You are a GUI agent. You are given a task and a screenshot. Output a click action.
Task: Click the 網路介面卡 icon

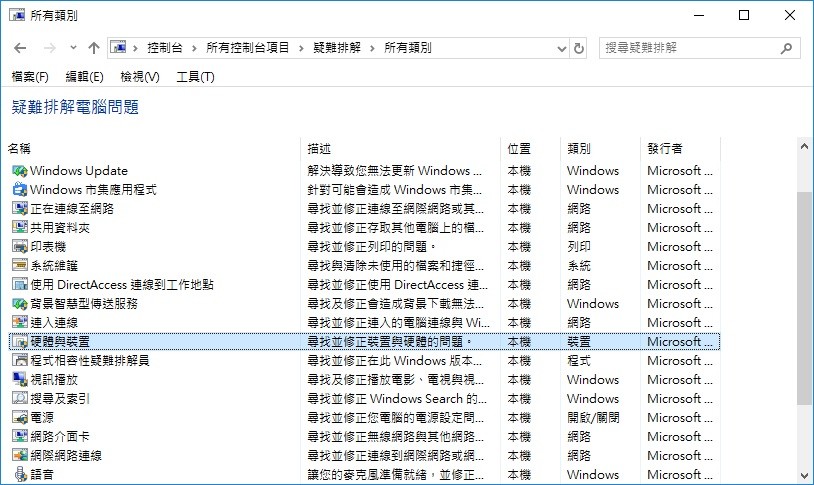(x=20, y=436)
